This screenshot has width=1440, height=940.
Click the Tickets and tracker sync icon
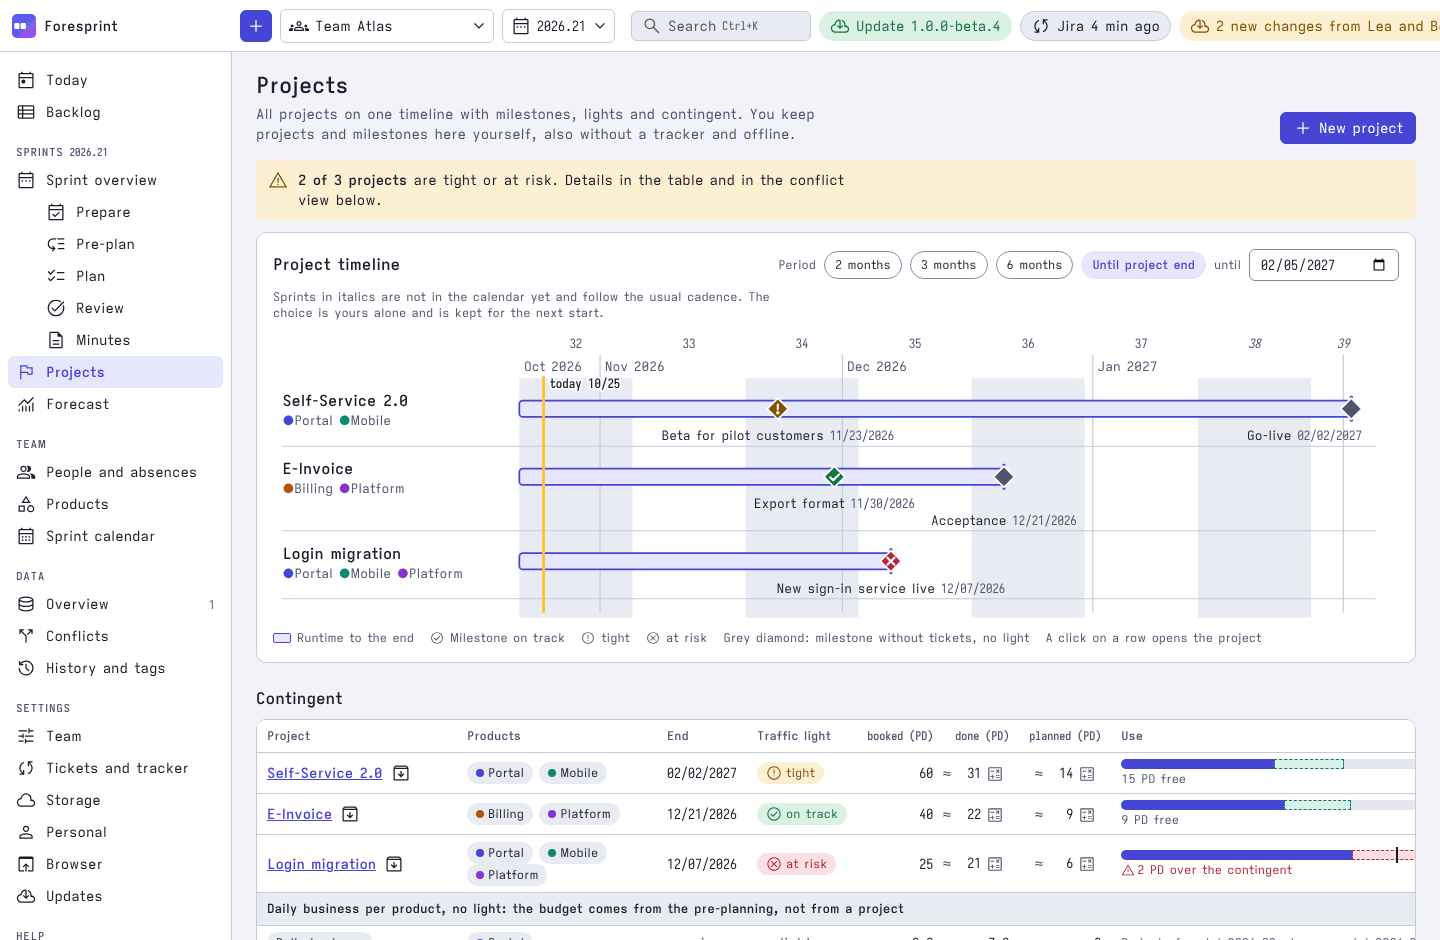click(x=26, y=768)
